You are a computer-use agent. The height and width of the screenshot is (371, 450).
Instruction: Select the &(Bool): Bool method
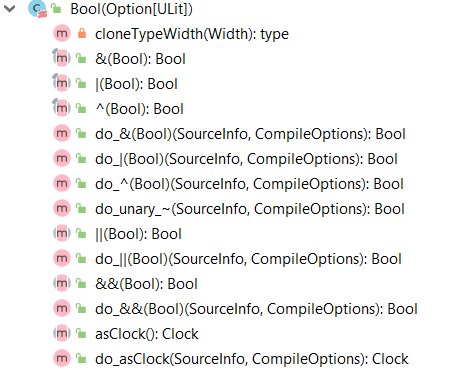click(x=140, y=59)
